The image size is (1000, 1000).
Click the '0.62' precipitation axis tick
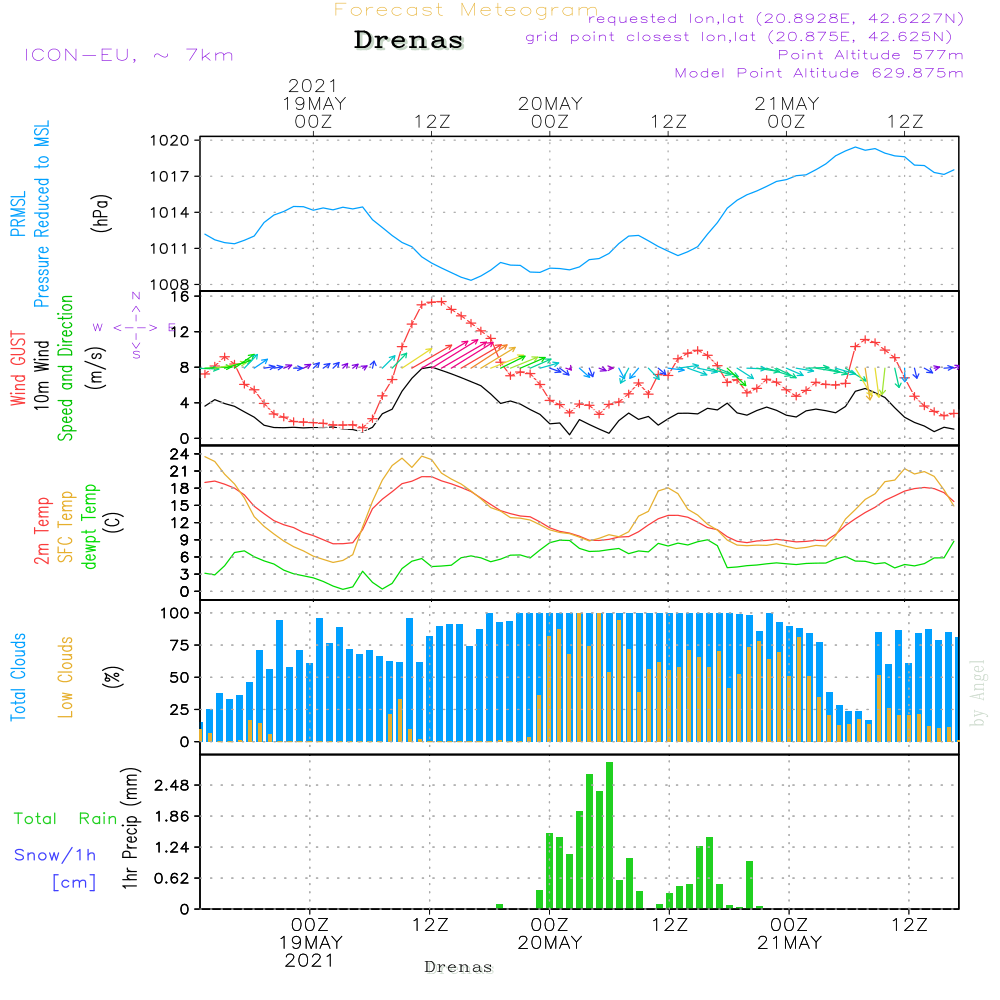172,879
